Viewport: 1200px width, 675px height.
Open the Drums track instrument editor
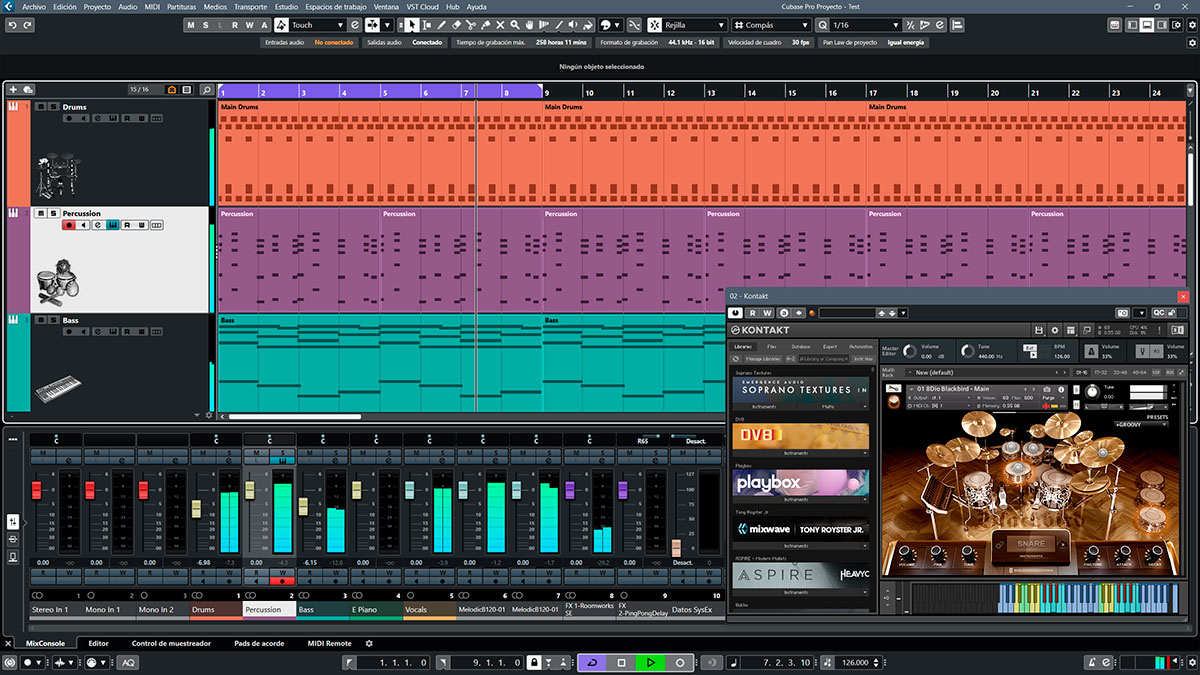[115, 118]
